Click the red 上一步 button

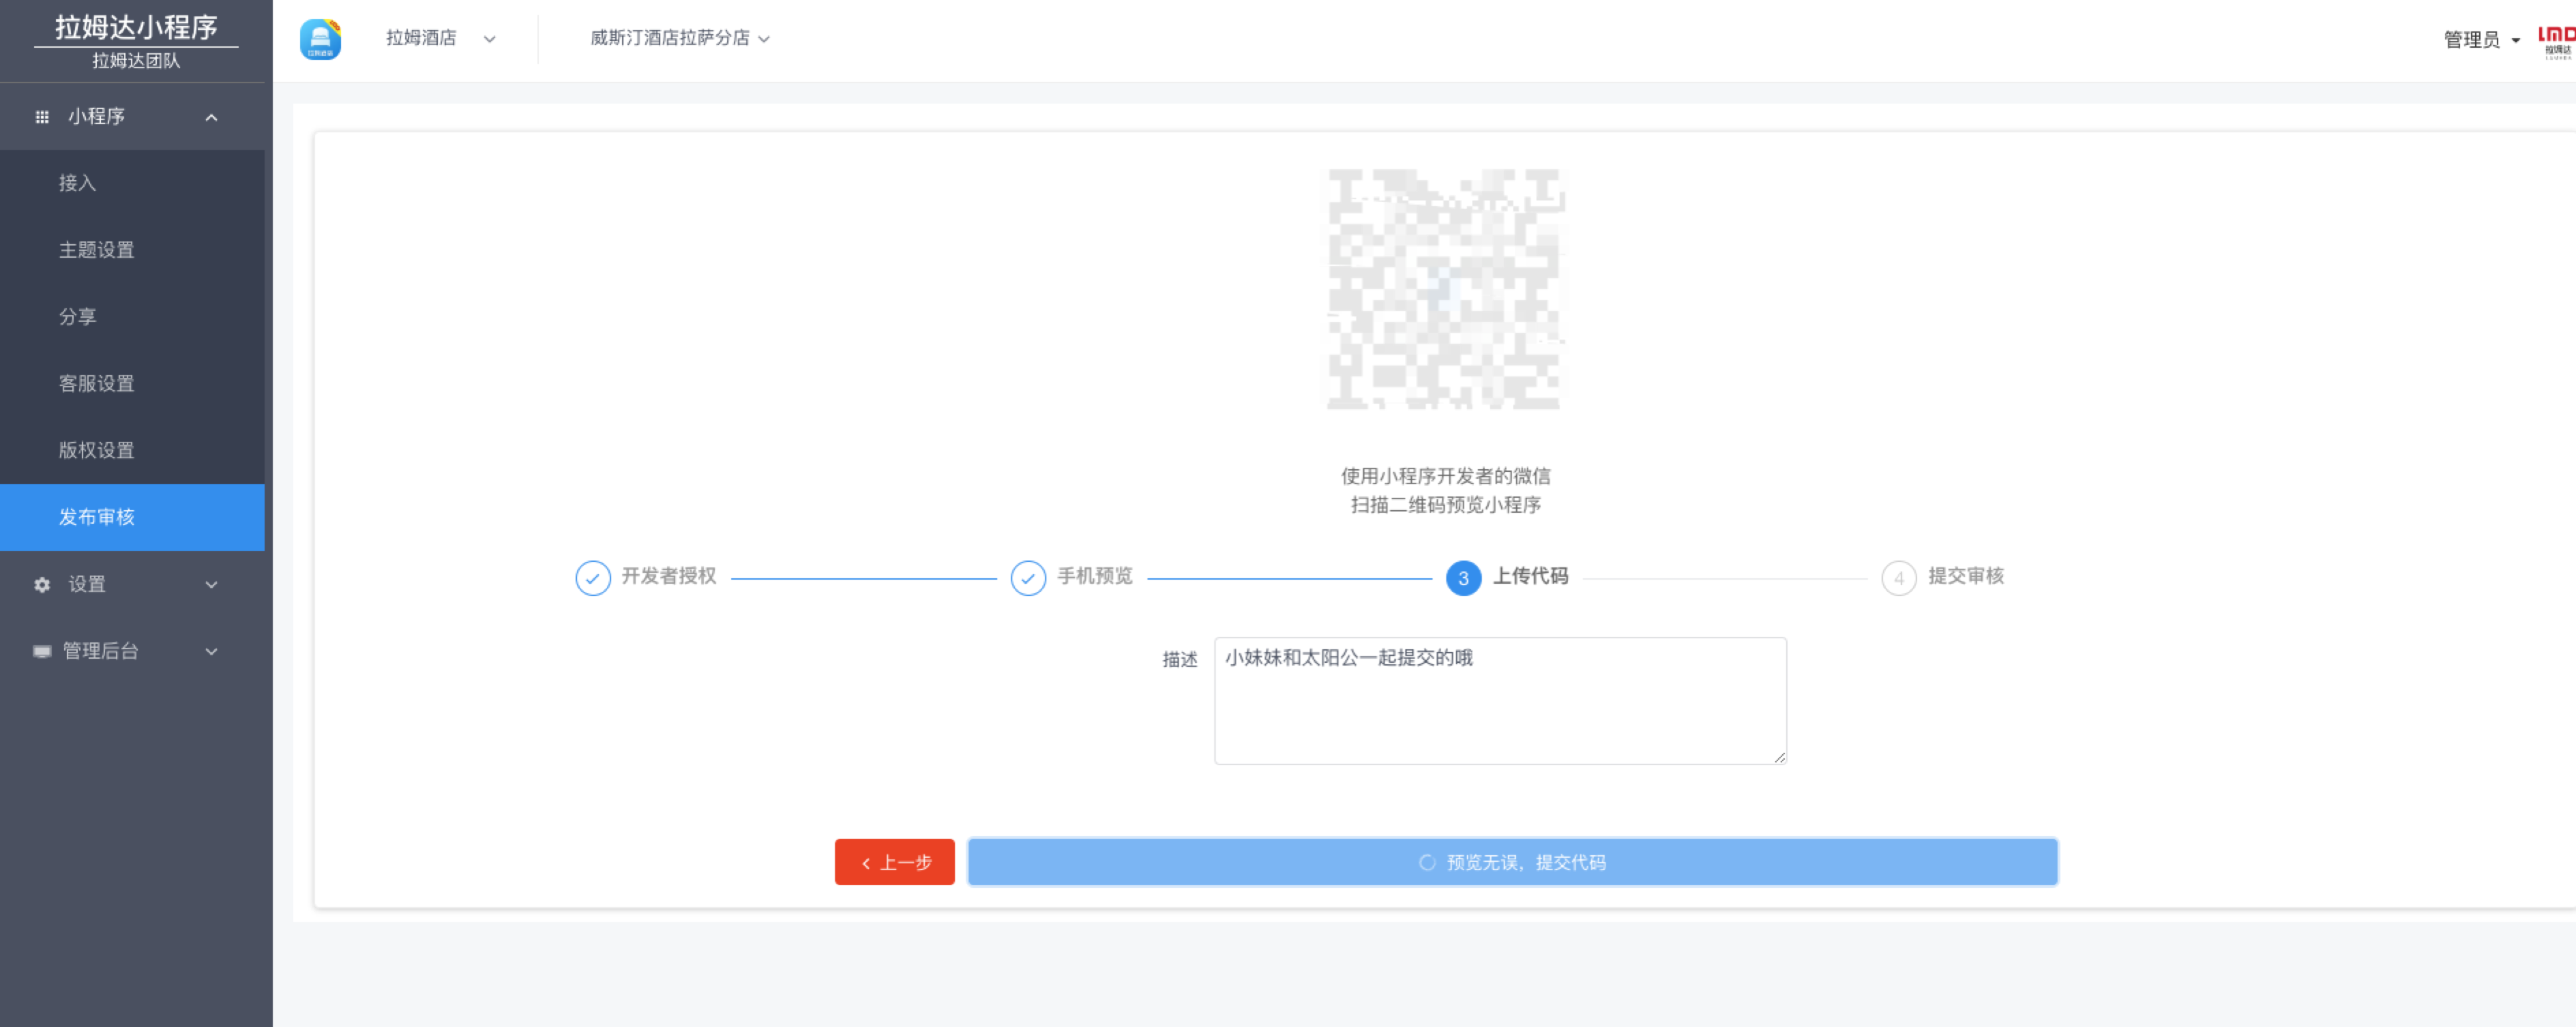(895, 863)
